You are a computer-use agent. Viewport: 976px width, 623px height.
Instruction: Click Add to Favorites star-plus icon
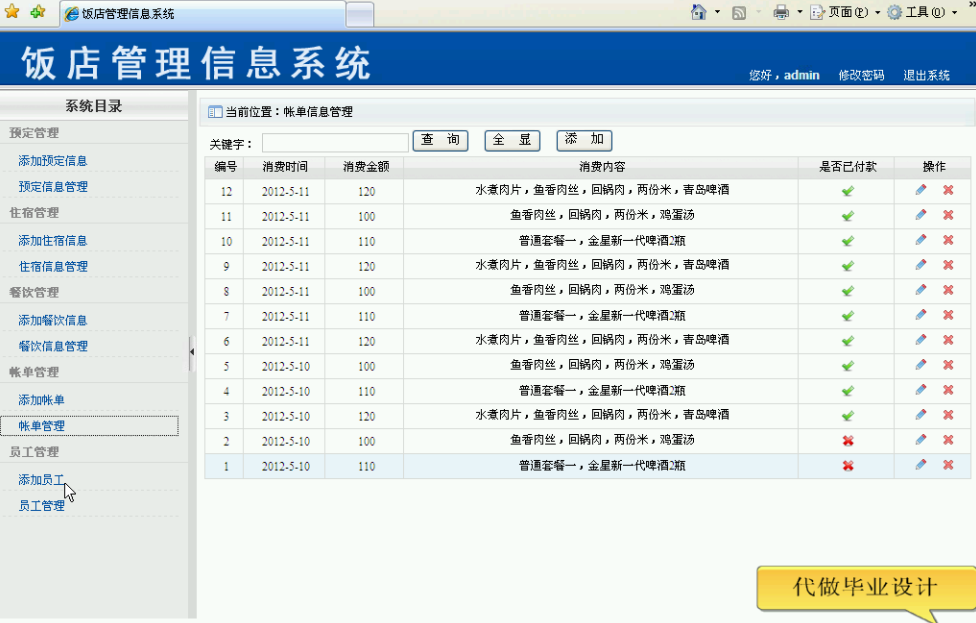pos(38,12)
